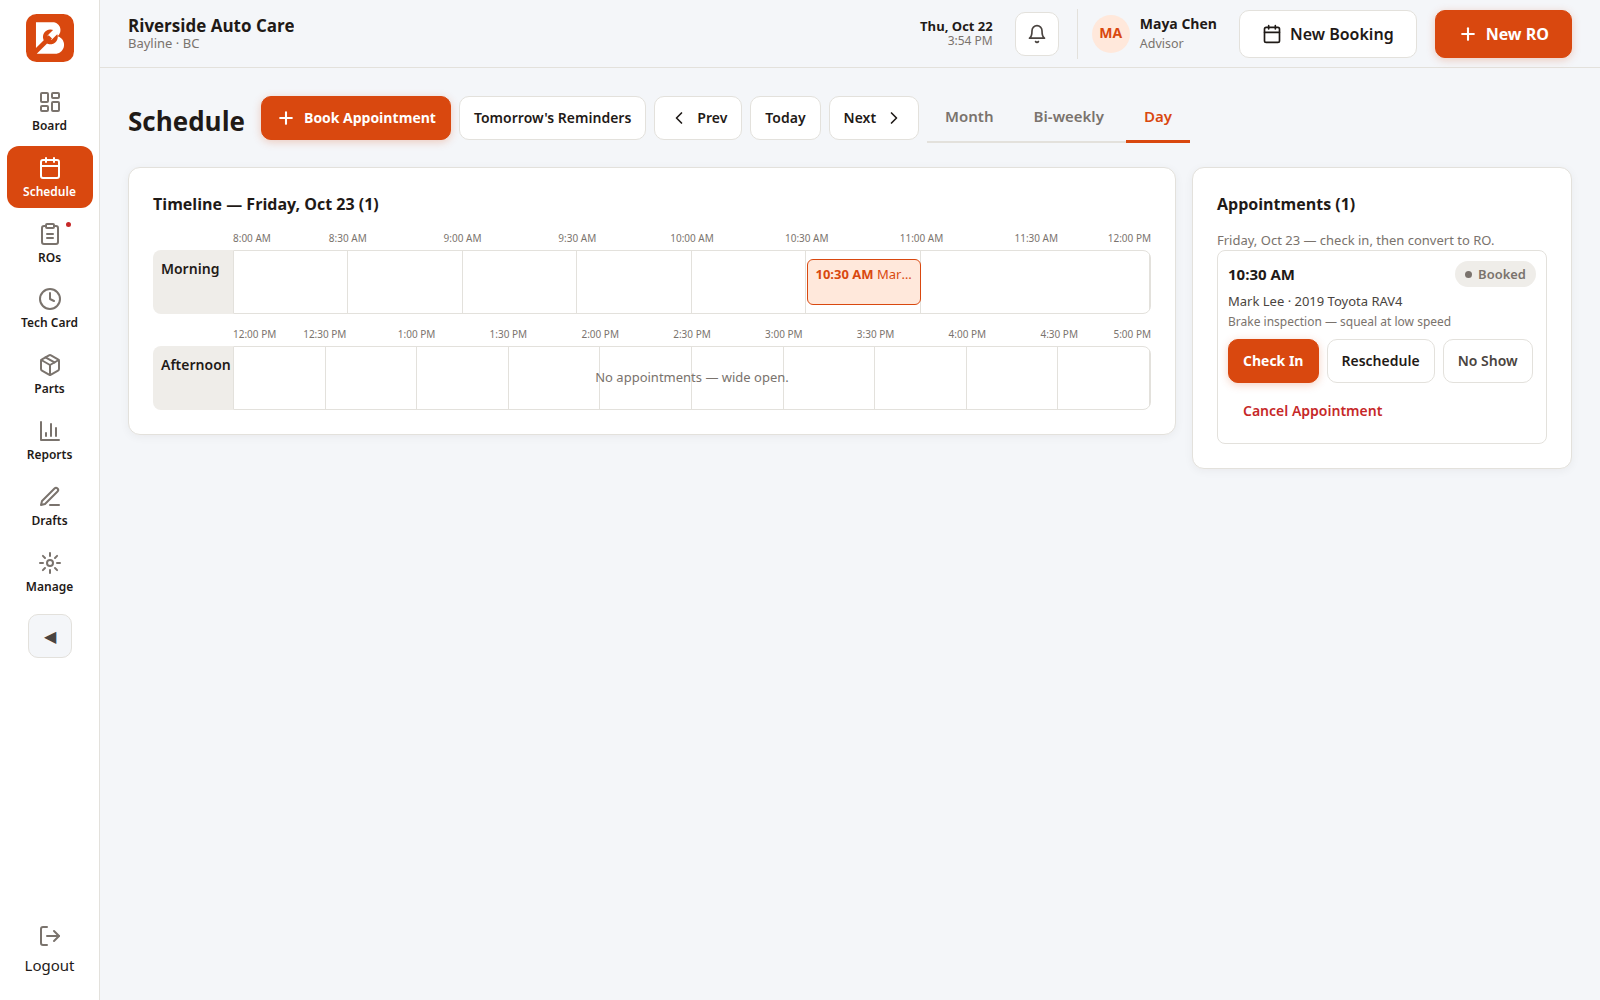
Task: Open the 10:30 AM appointment block on timeline
Action: [864, 282]
